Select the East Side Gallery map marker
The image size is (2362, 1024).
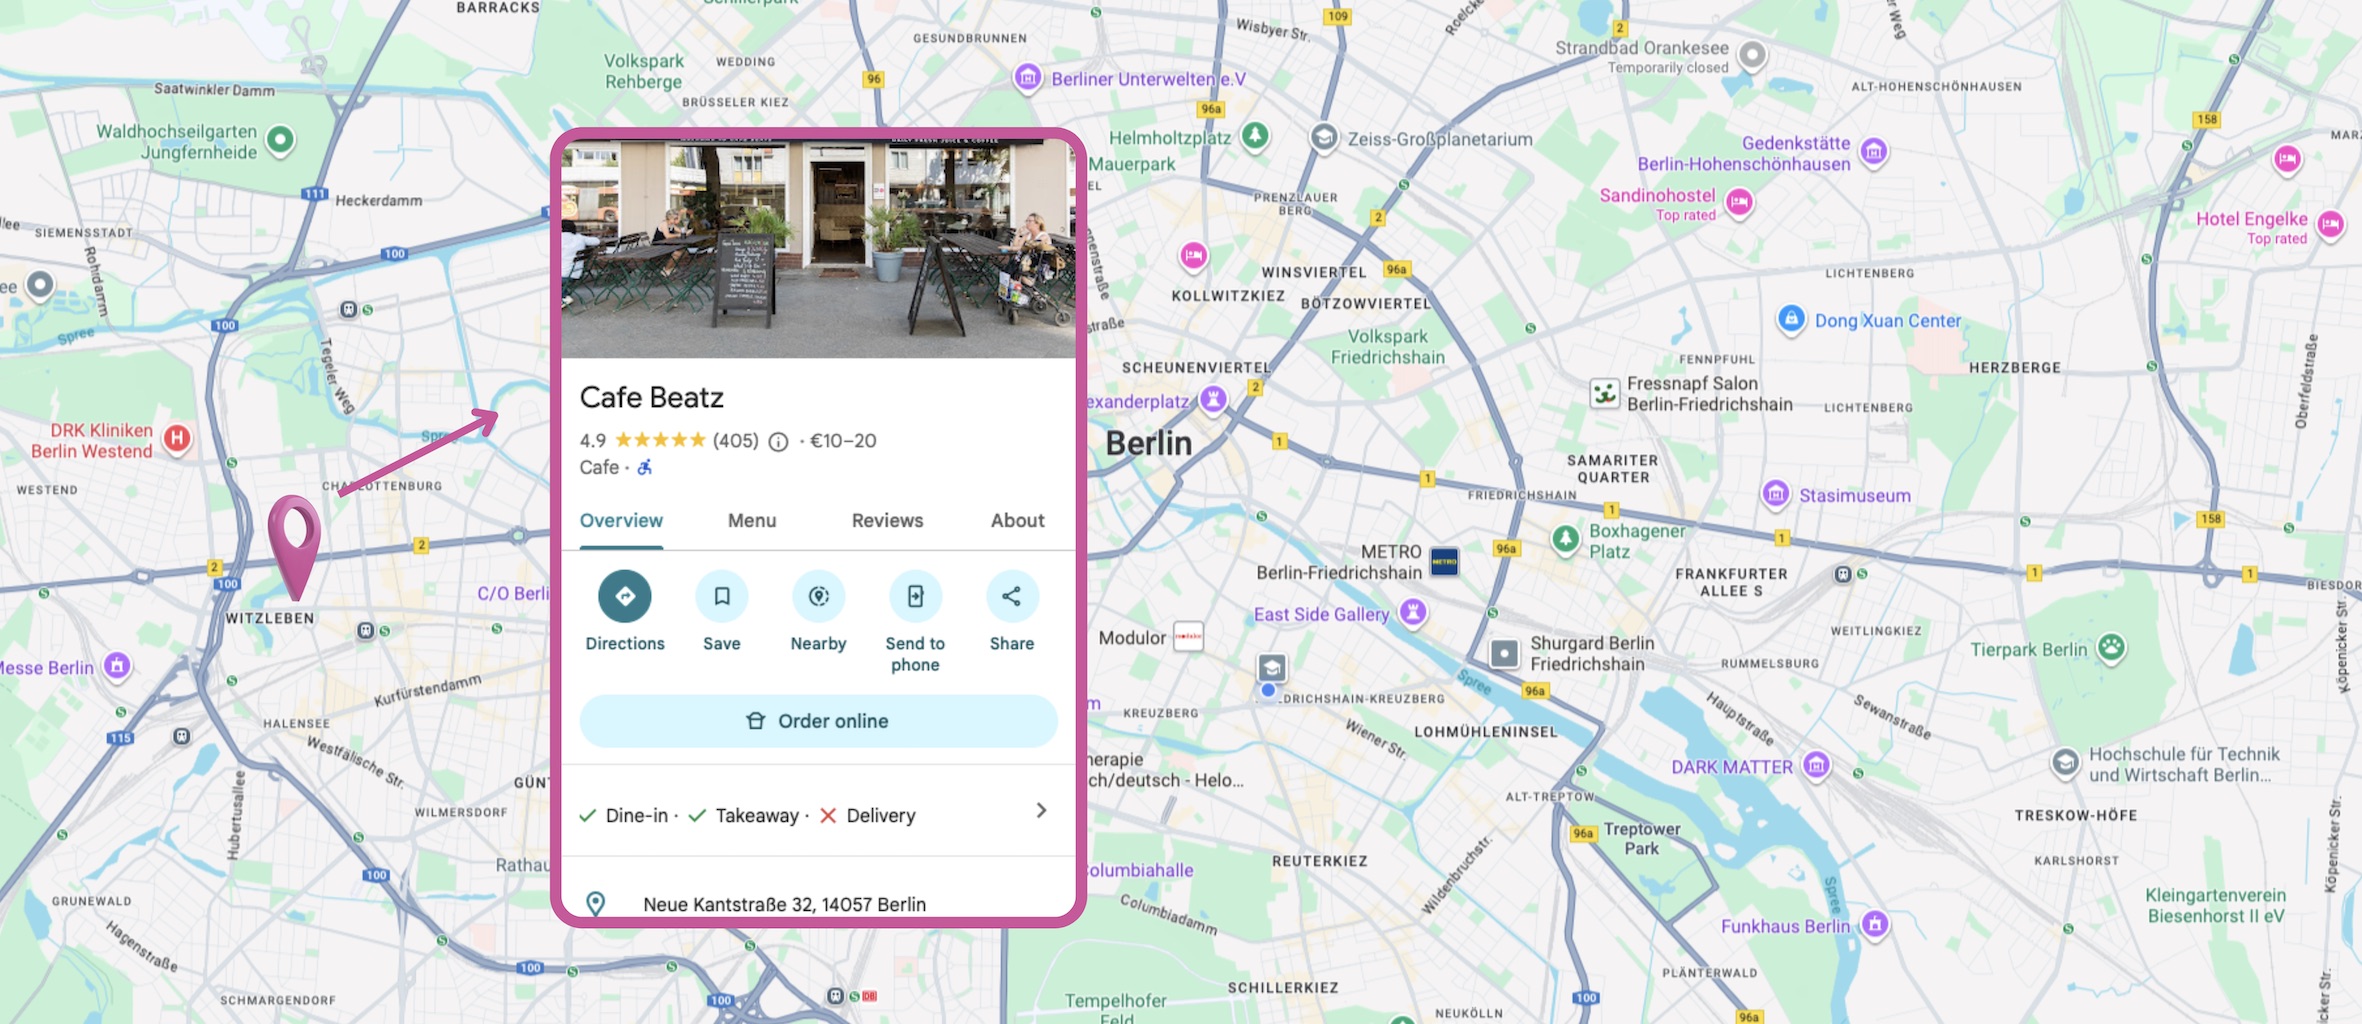[x=1412, y=611]
